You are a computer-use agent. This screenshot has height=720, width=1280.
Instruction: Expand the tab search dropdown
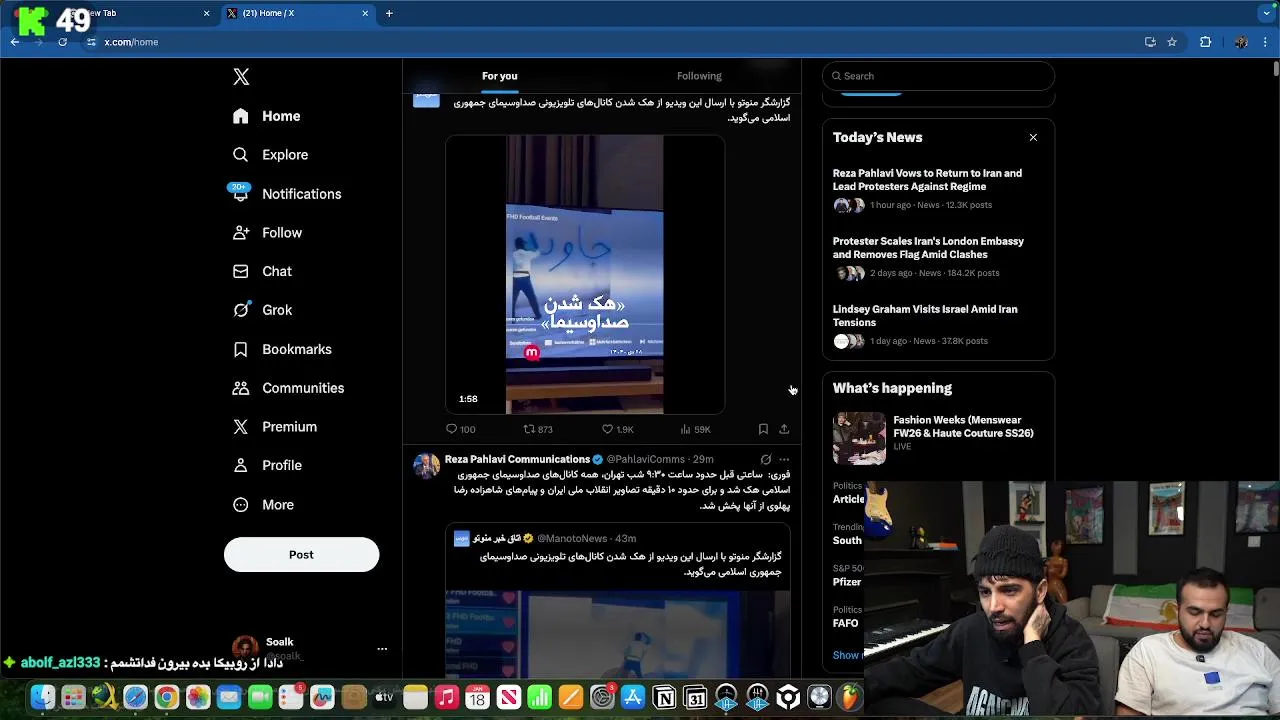(x=1267, y=13)
